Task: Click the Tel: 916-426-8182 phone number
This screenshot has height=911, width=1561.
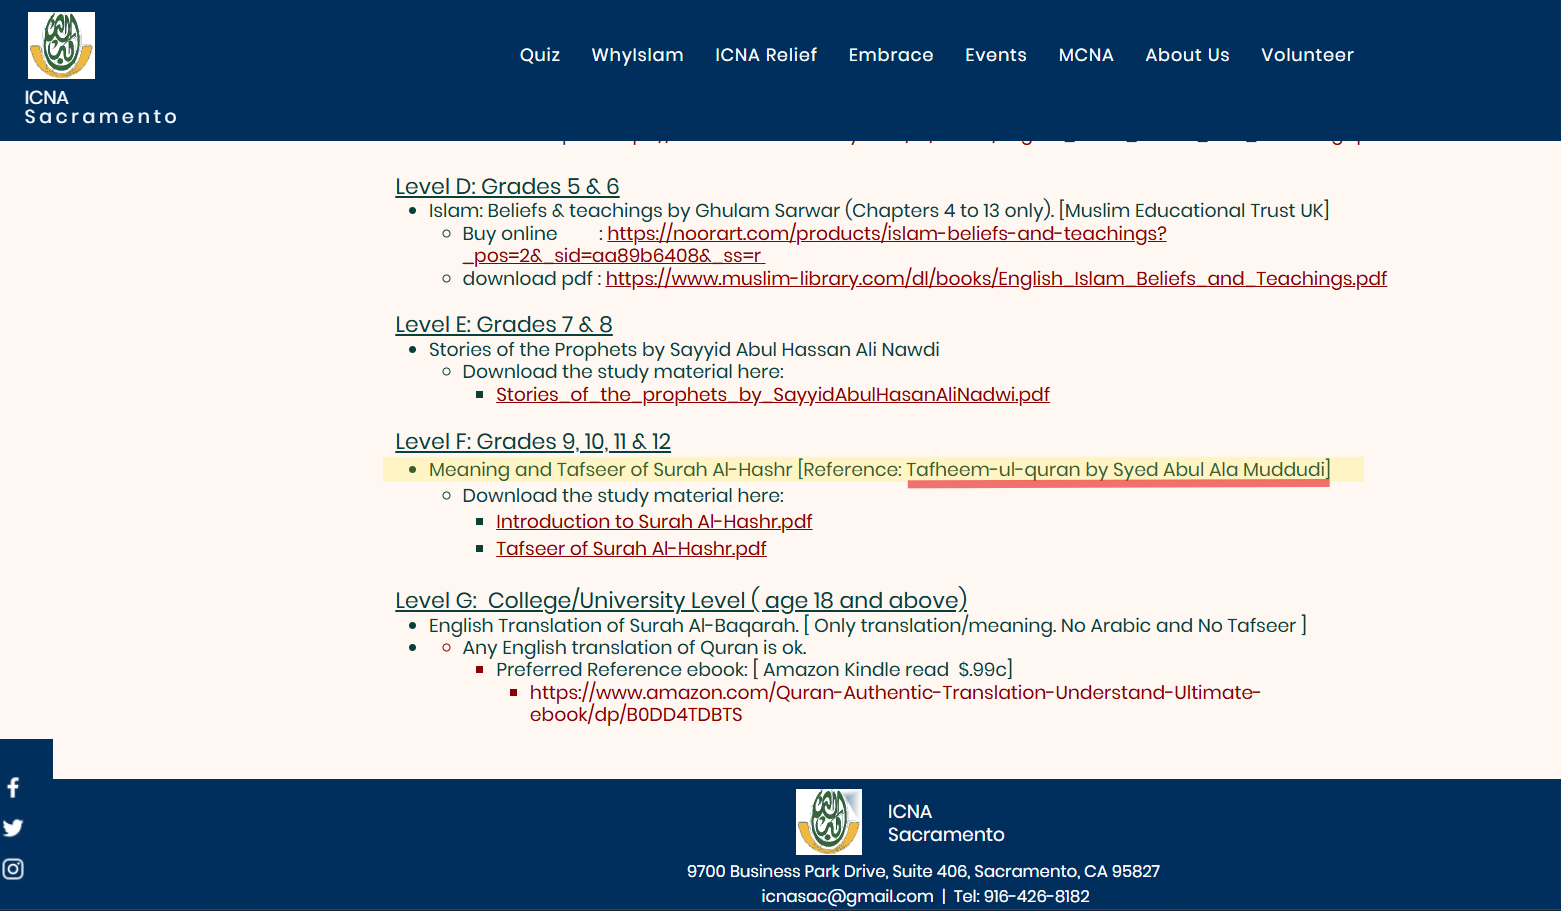Action: [x=1021, y=896]
